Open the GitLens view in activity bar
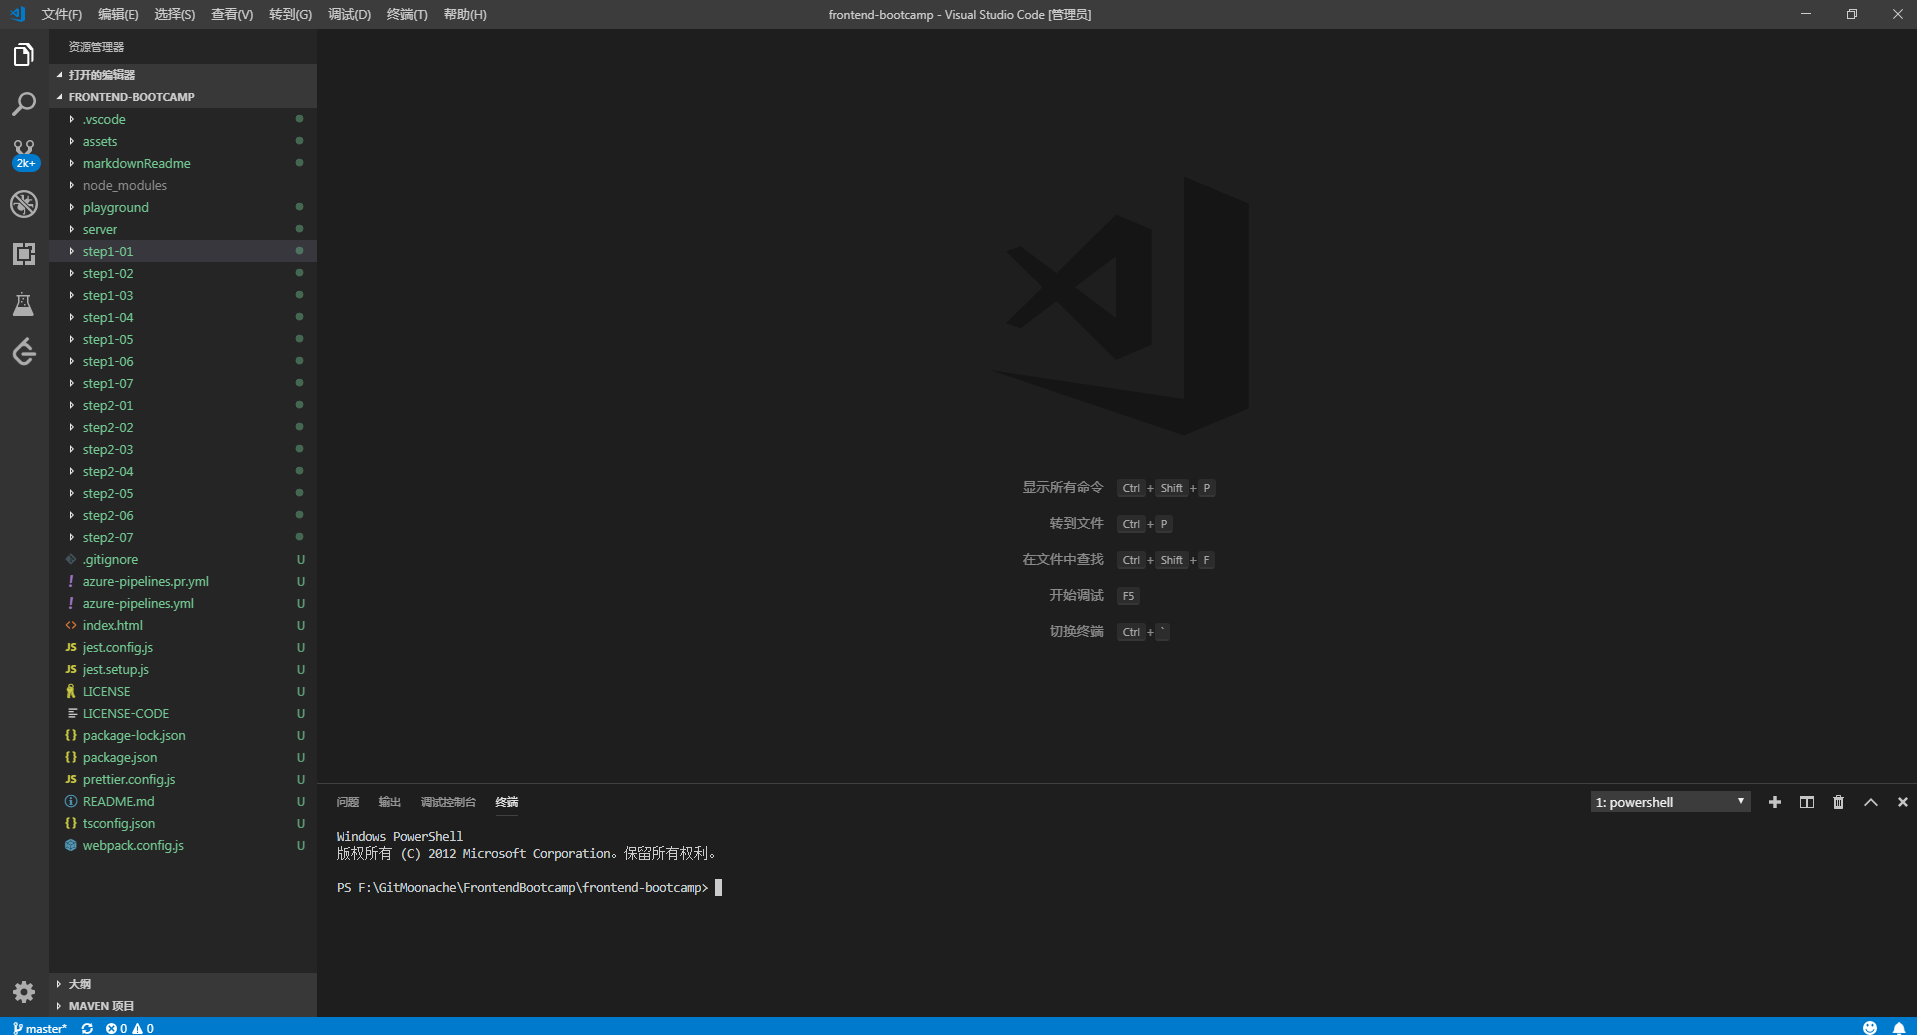Image resolution: width=1917 pixels, height=1035 pixels. coord(24,352)
